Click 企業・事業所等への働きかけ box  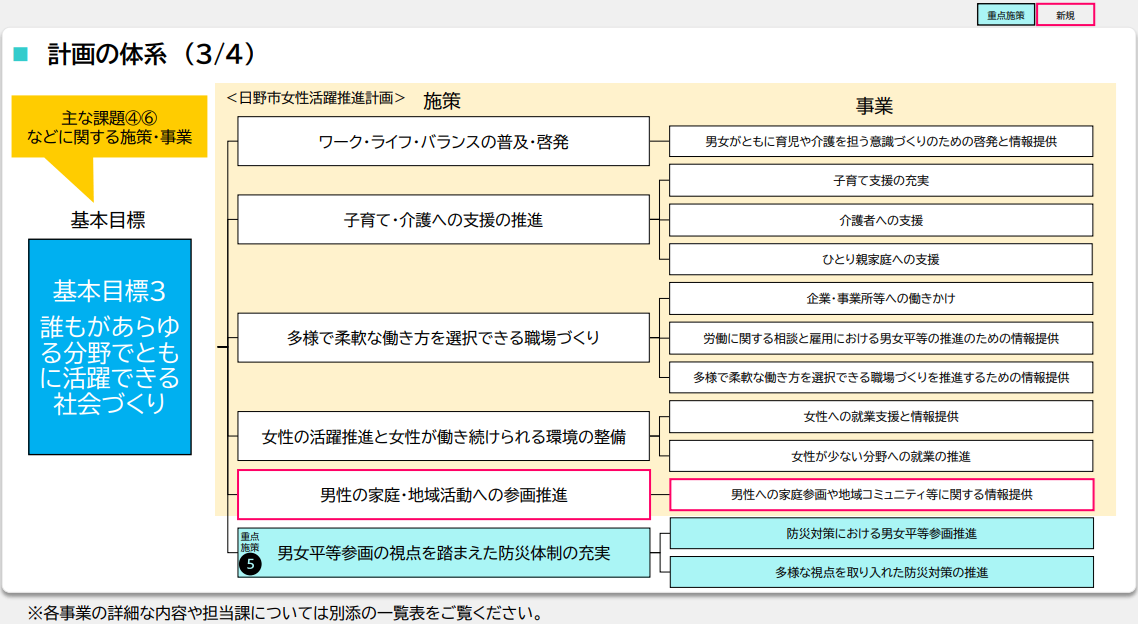click(881, 299)
